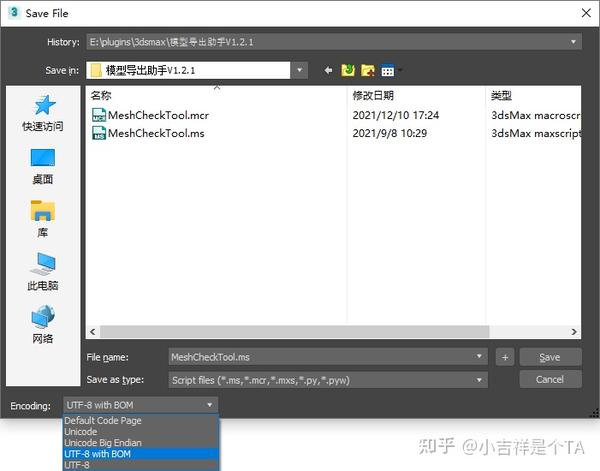Click the Cancel button
This screenshot has height=471, width=600.
(550, 380)
